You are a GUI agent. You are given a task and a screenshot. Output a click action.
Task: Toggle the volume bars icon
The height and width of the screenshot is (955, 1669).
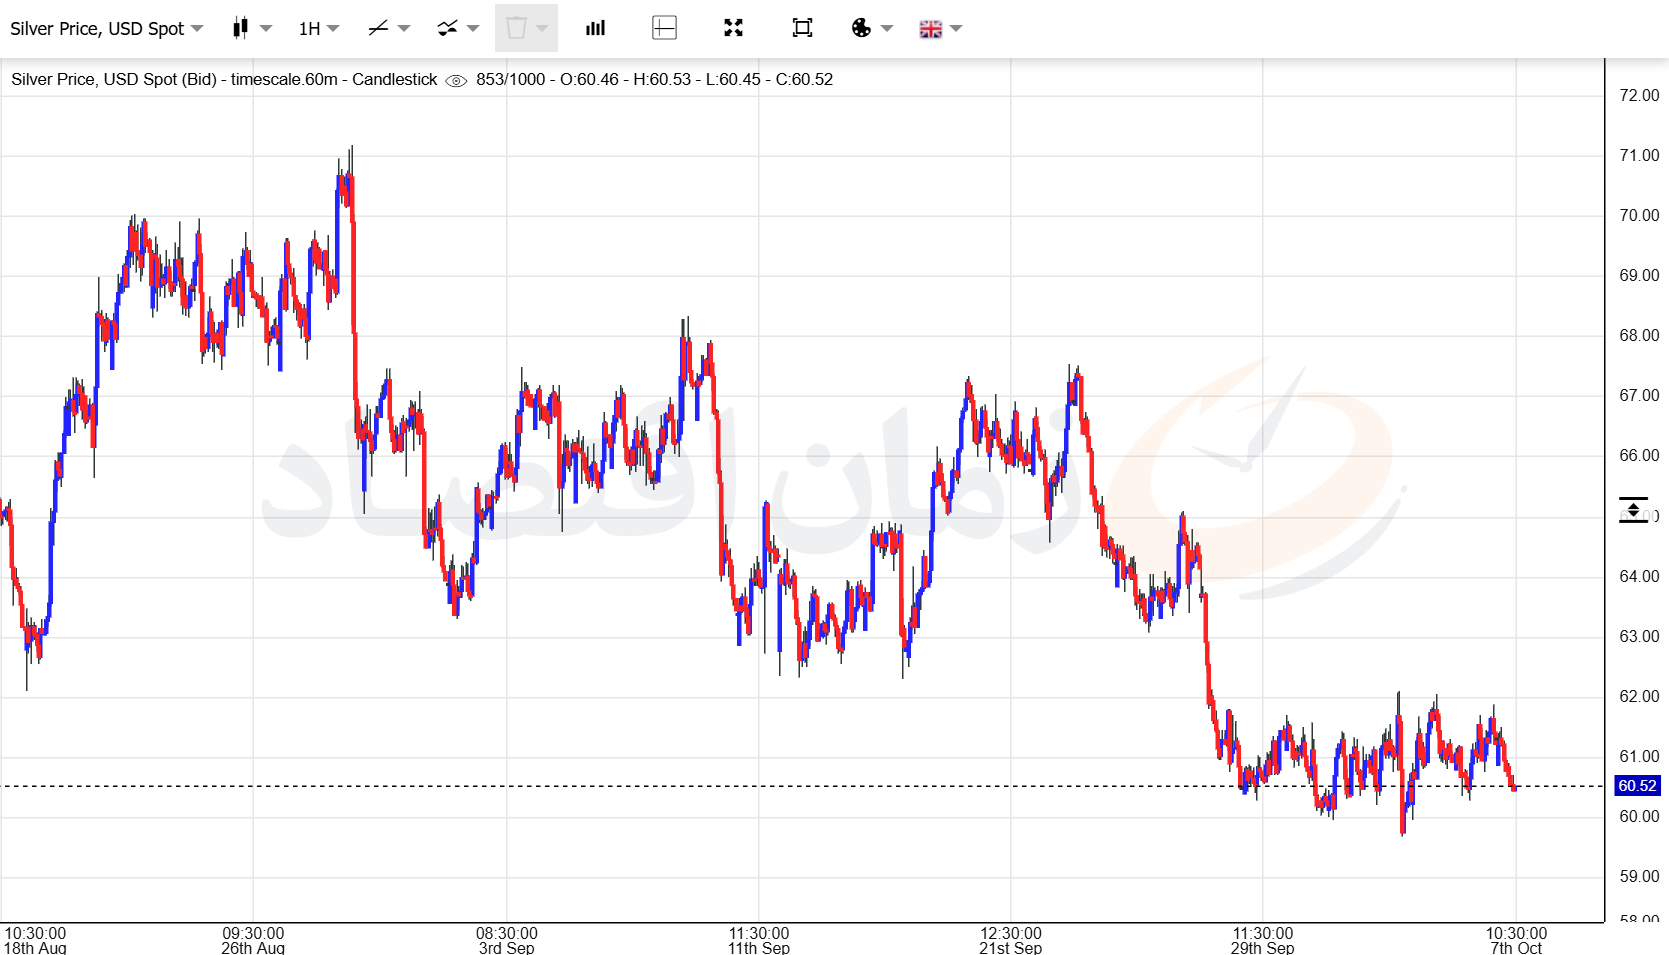click(x=596, y=28)
